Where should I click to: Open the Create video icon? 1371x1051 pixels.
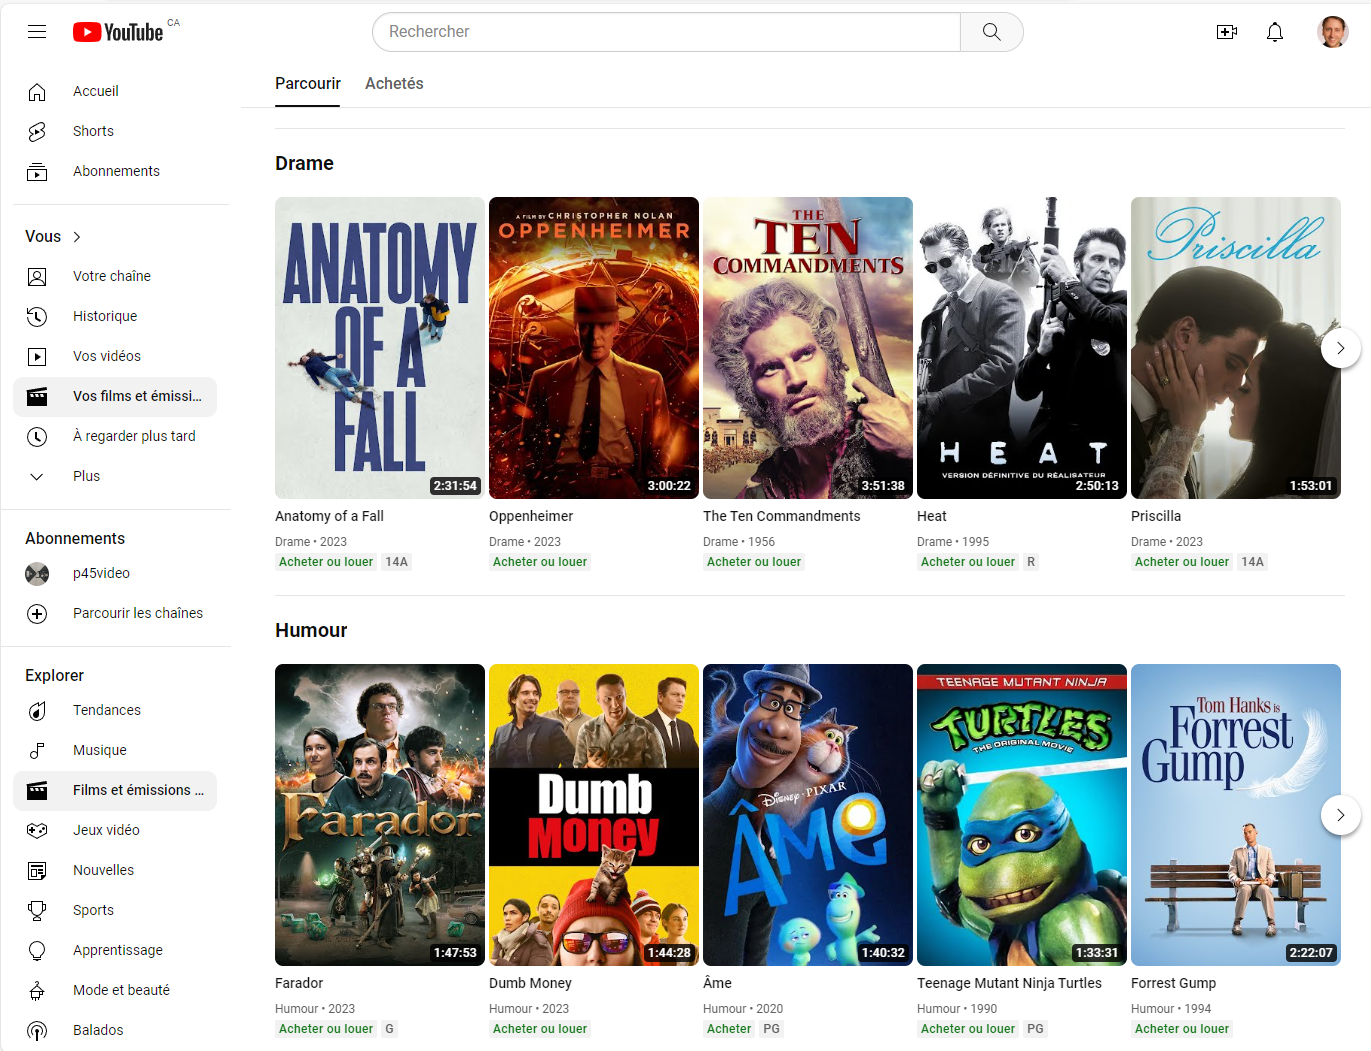coord(1227,32)
